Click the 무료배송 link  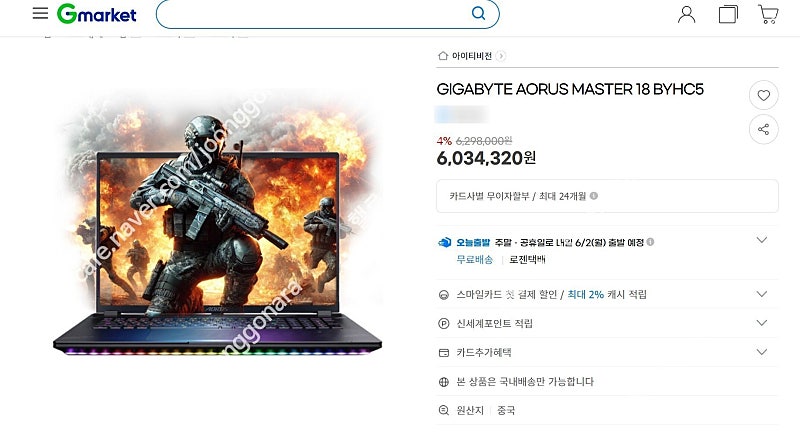(474, 260)
